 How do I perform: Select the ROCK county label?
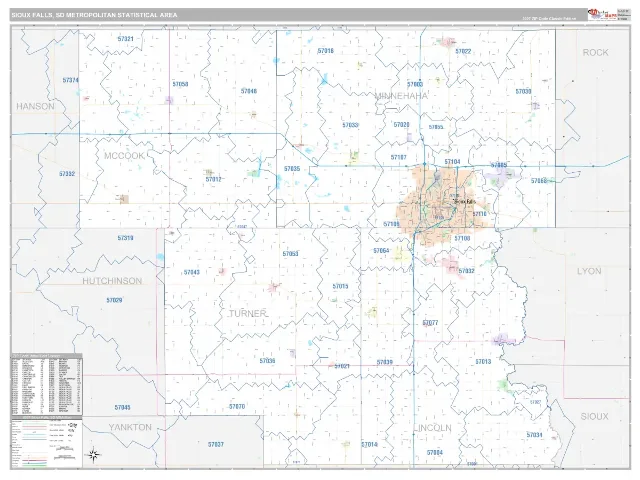click(x=595, y=53)
